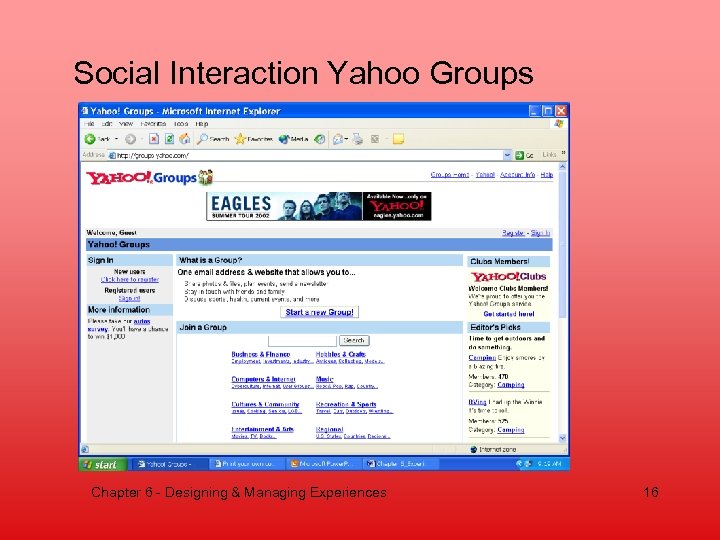Open the Regional category link

(x=329, y=429)
